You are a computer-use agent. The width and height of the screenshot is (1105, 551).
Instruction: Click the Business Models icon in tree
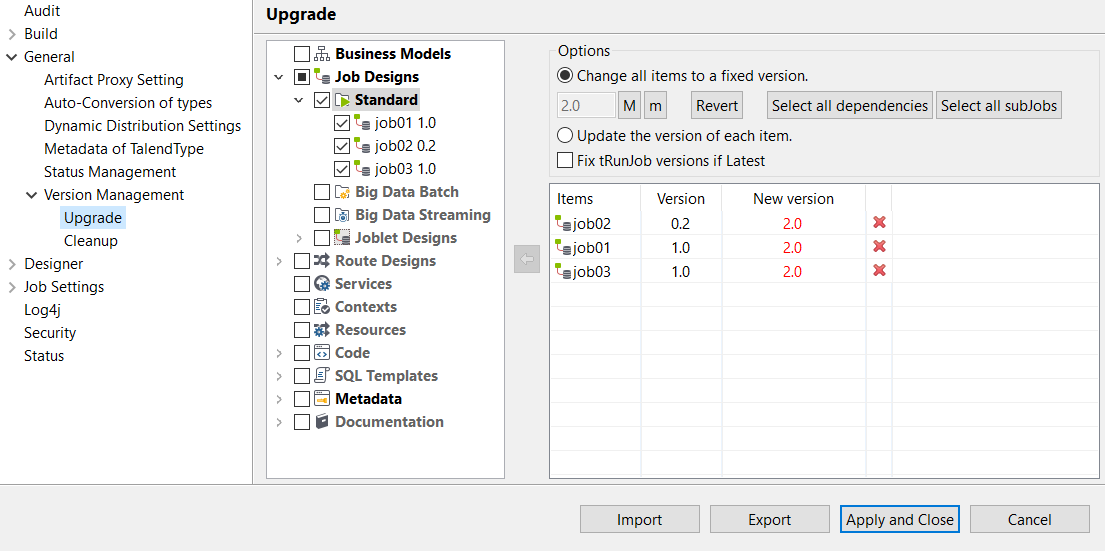click(322, 54)
